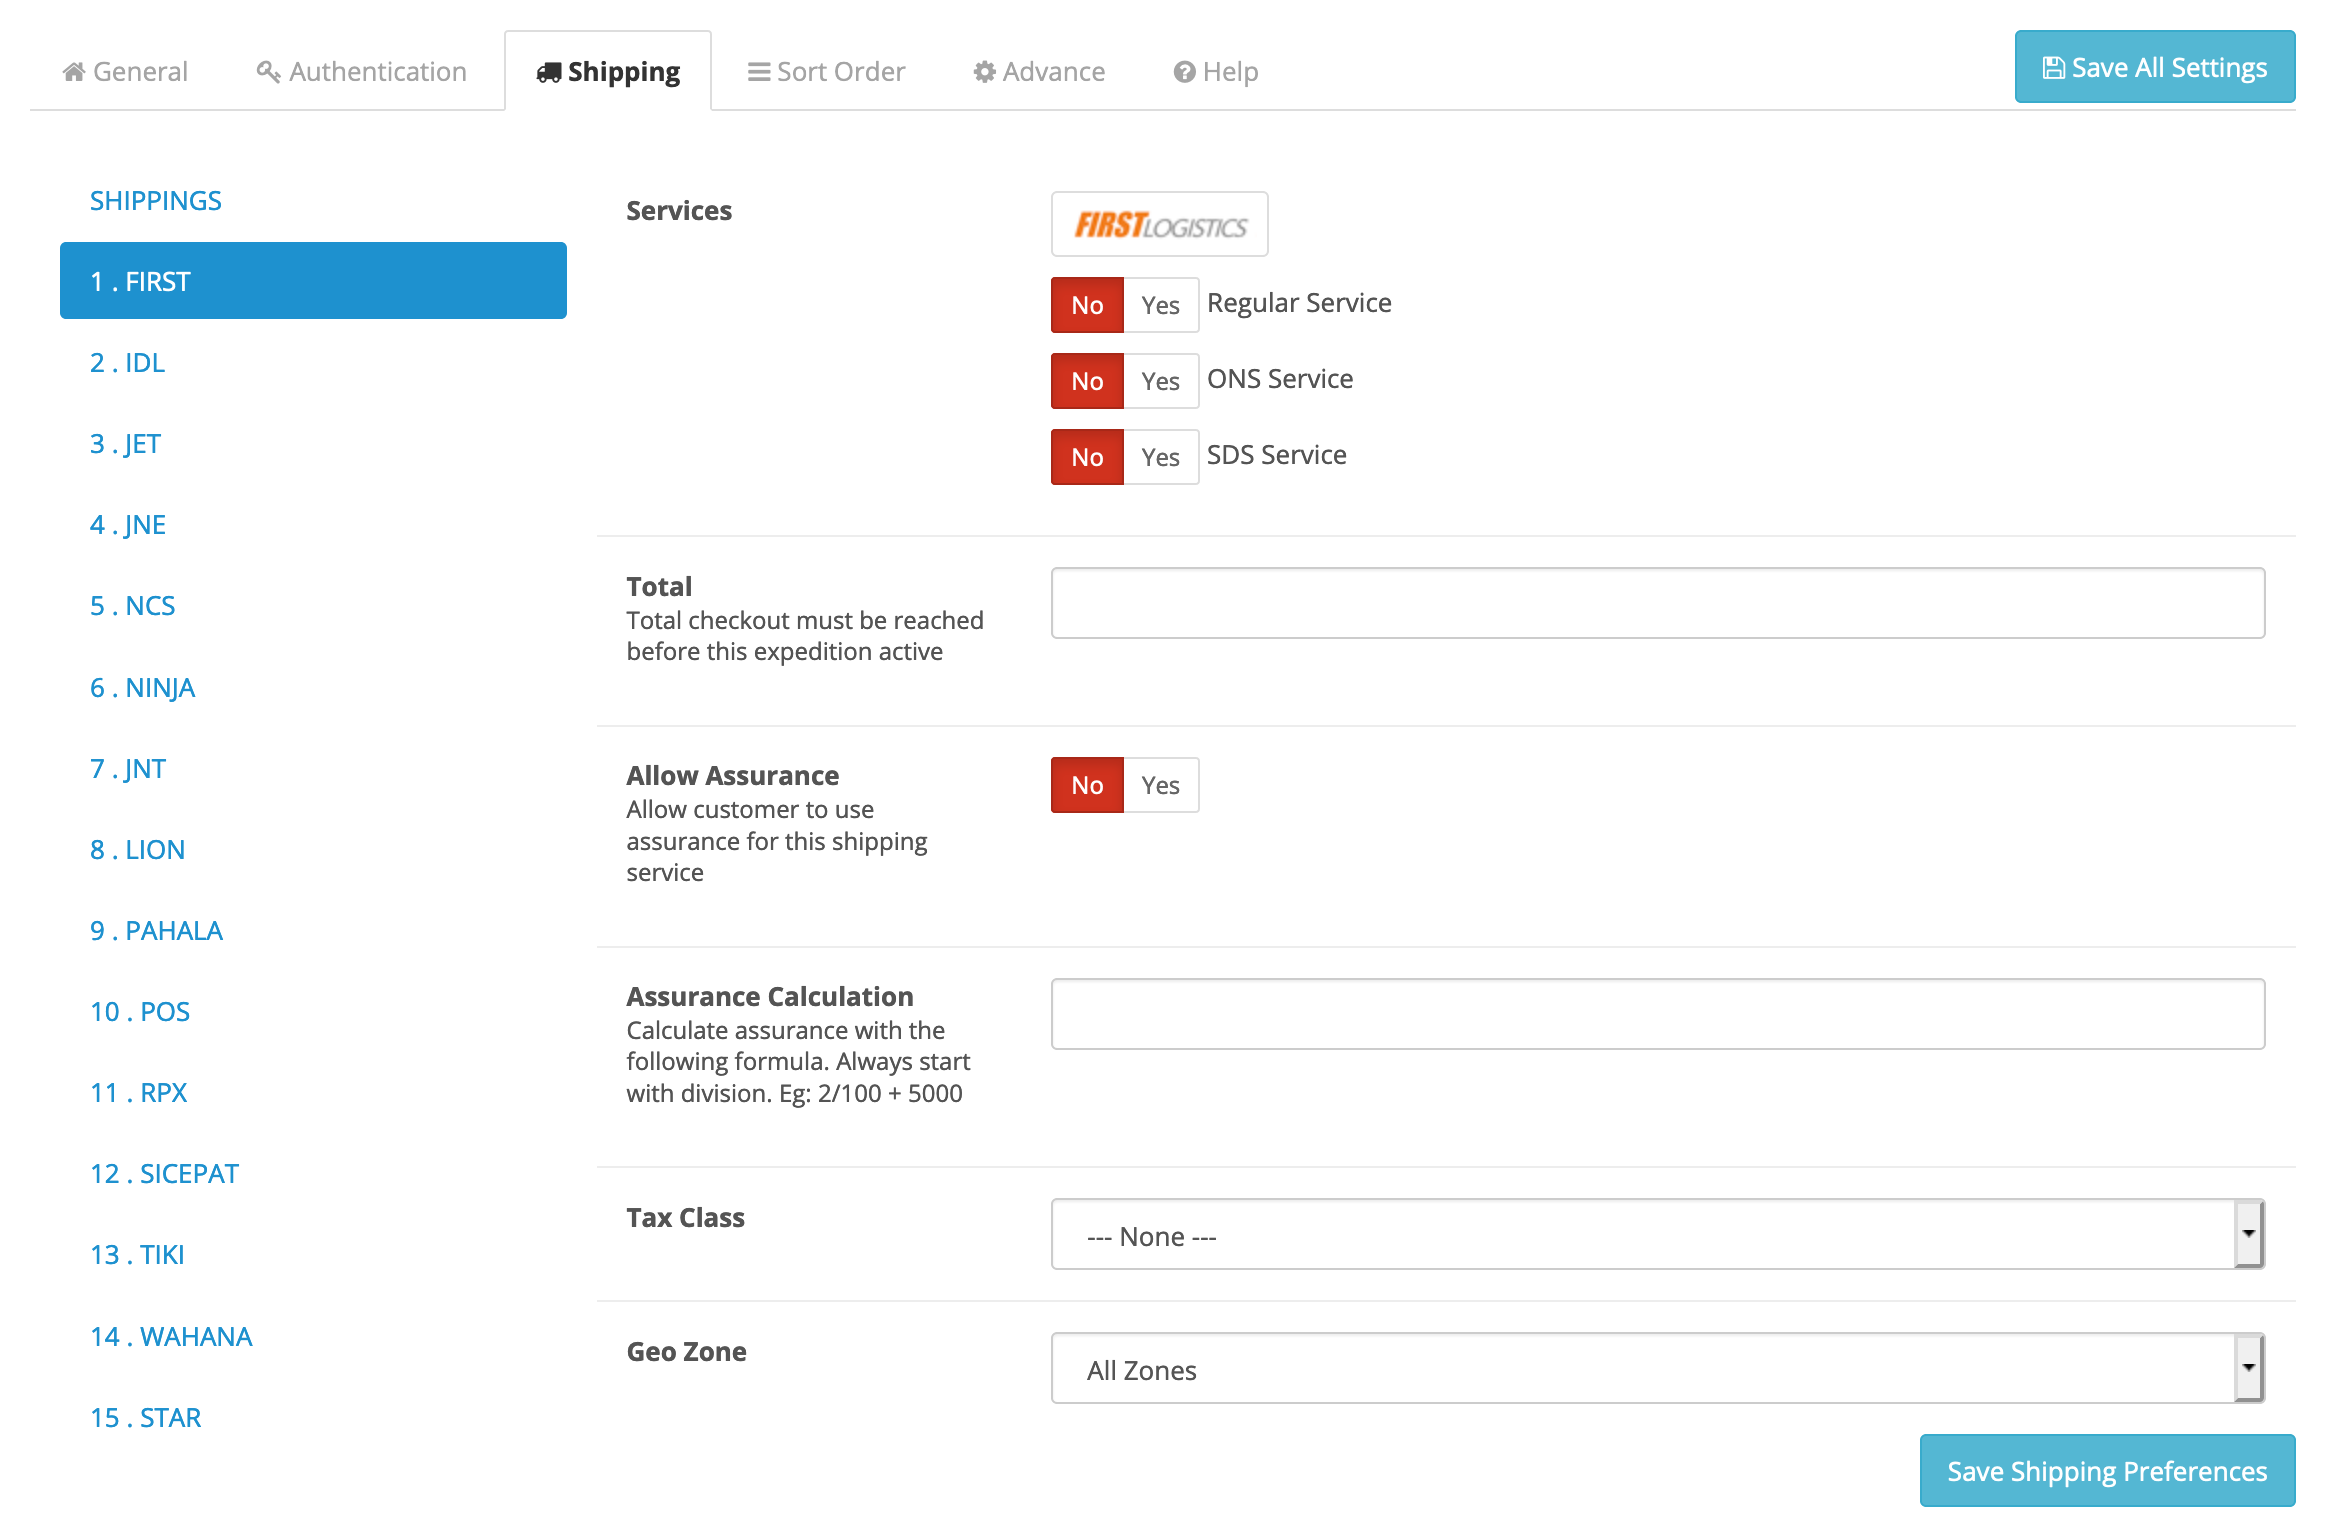Image resolution: width=2326 pixels, height=1537 pixels.
Task: Click the truck icon on Shipping tab
Action: coord(548,73)
